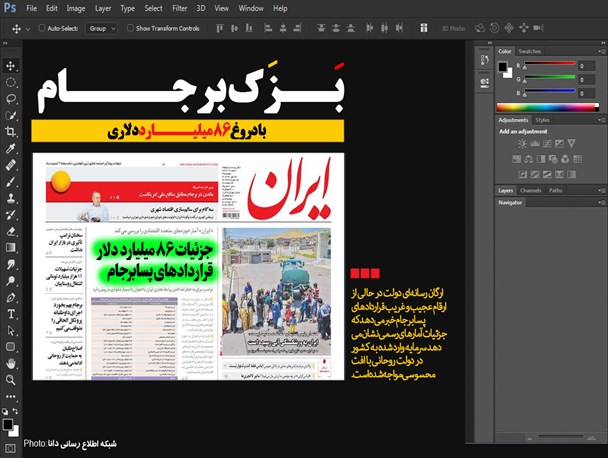Select the Path Selection arrow tool
Image resolution: width=608 pixels, height=458 pixels.
pos(10,330)
